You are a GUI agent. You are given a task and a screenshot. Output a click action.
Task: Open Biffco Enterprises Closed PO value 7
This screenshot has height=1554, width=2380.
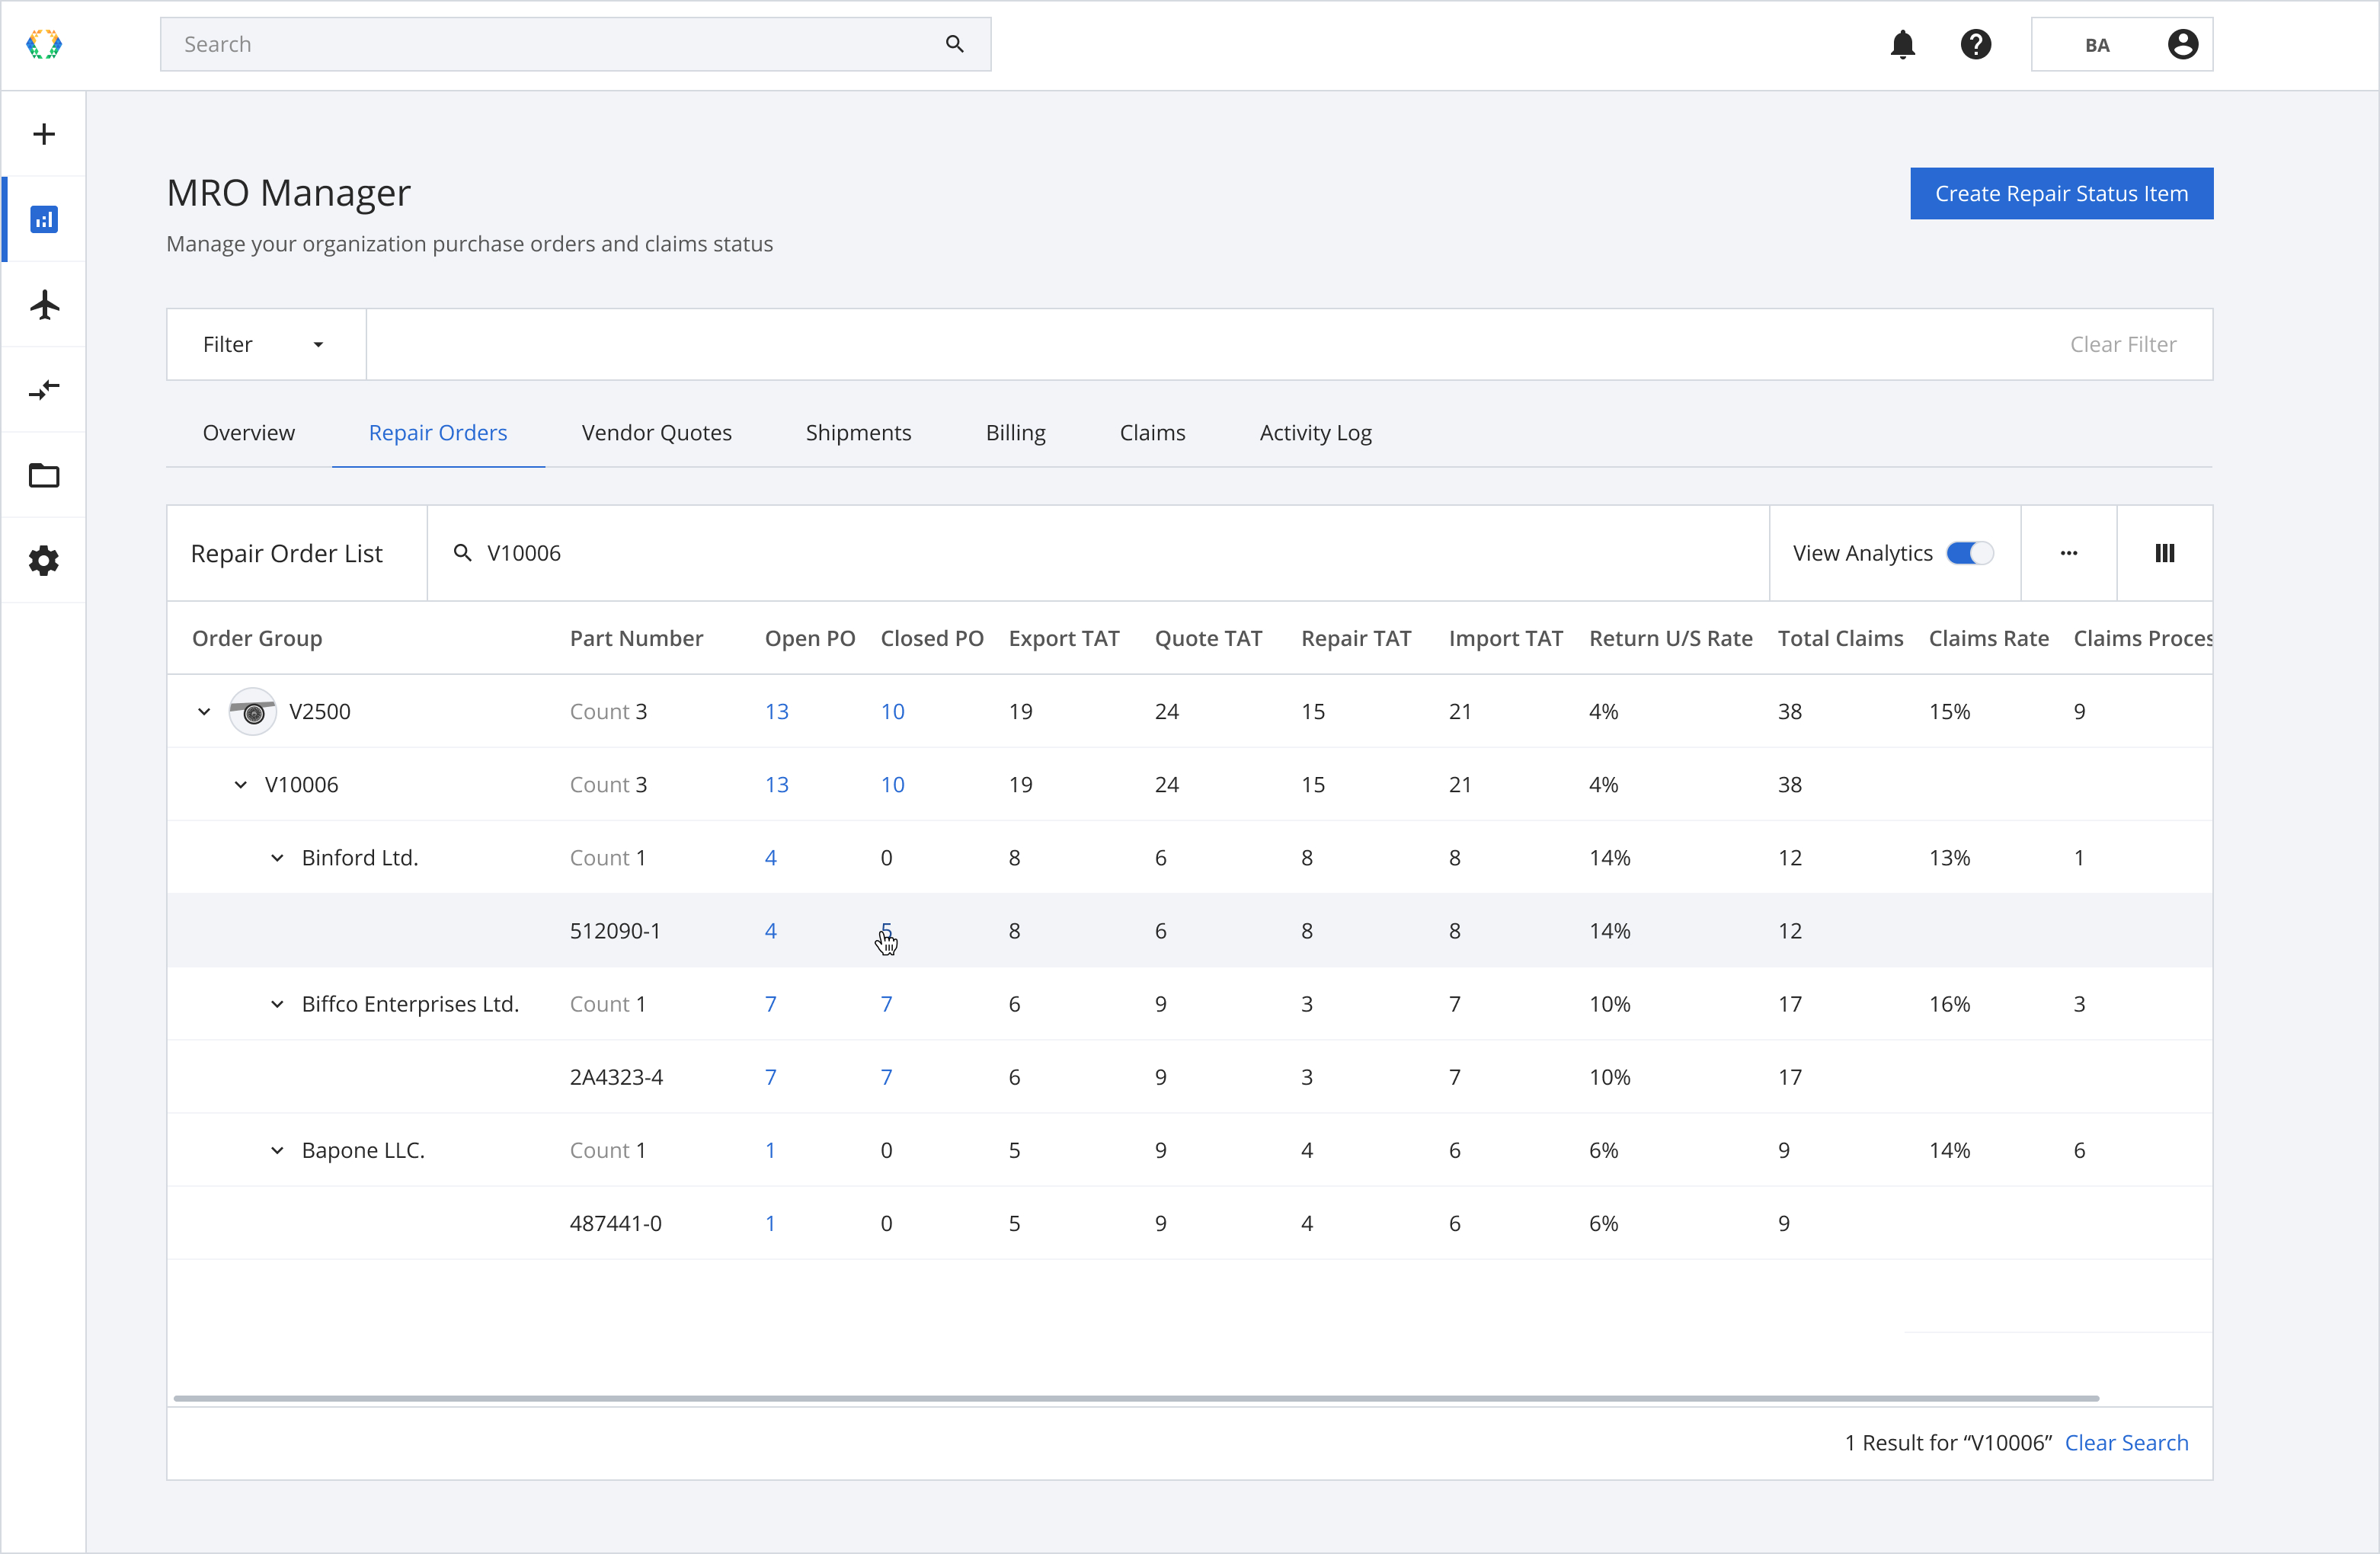pyautogui.click(x=886, y=1003)
